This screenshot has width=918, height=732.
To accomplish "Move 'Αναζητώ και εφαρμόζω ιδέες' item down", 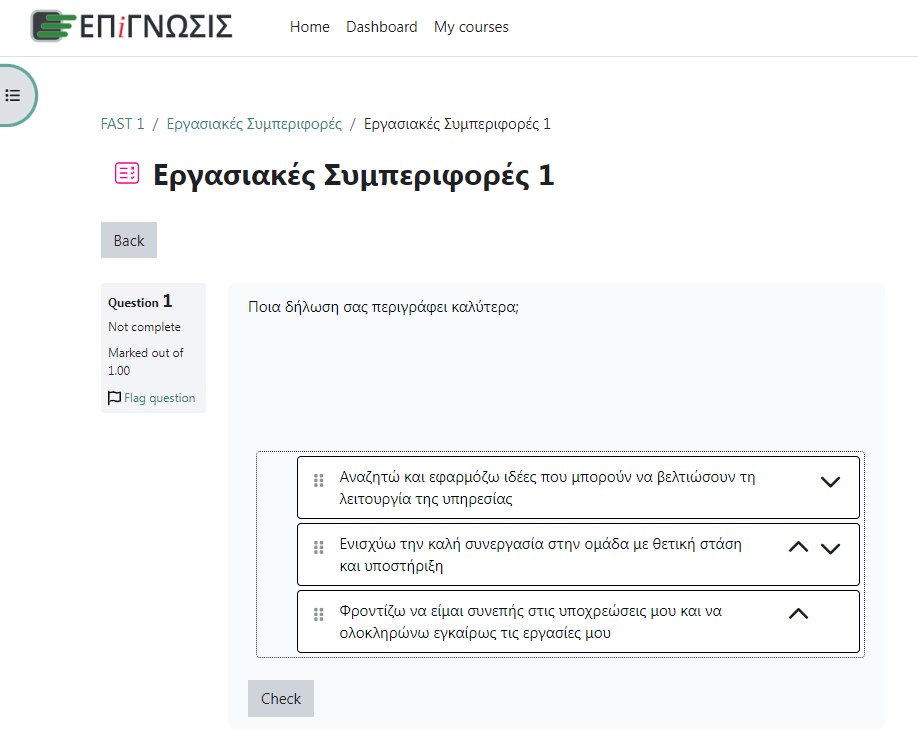I will pos(830,482).
